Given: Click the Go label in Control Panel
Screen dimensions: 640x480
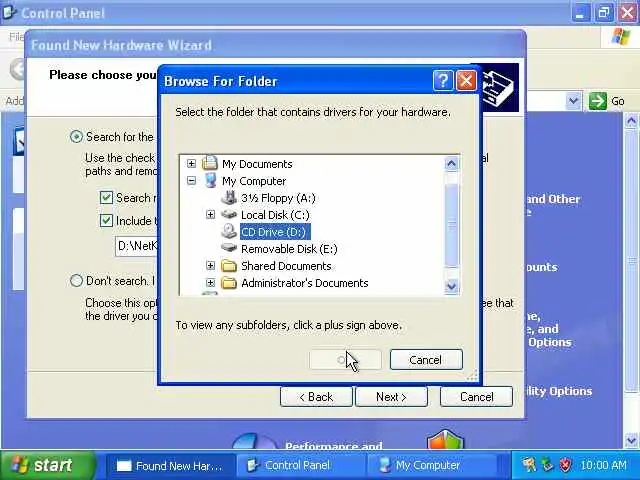Looking at the screenshot, I should (x=618, y=101).
